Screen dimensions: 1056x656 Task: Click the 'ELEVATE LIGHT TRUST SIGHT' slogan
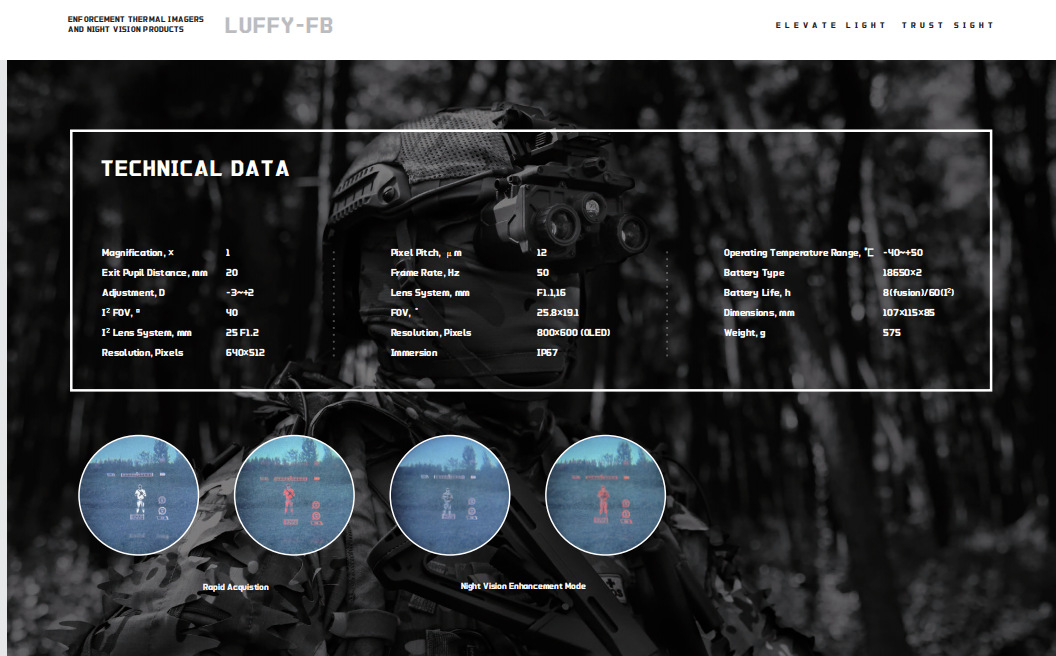(884, 25)
